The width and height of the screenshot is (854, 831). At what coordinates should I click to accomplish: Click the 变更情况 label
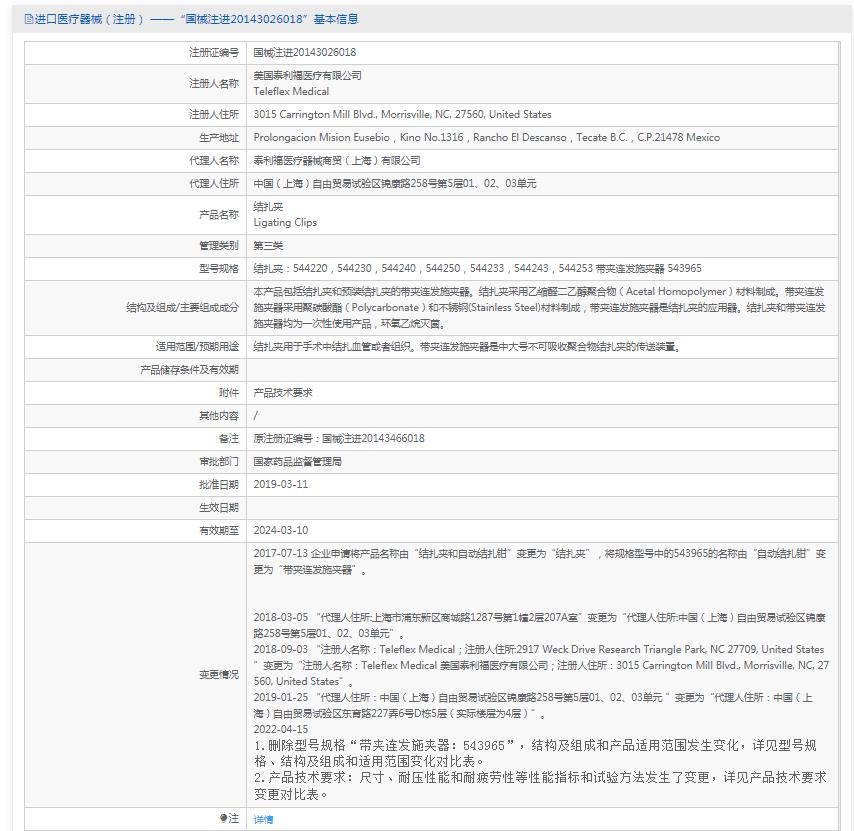[x=218, y=675]
